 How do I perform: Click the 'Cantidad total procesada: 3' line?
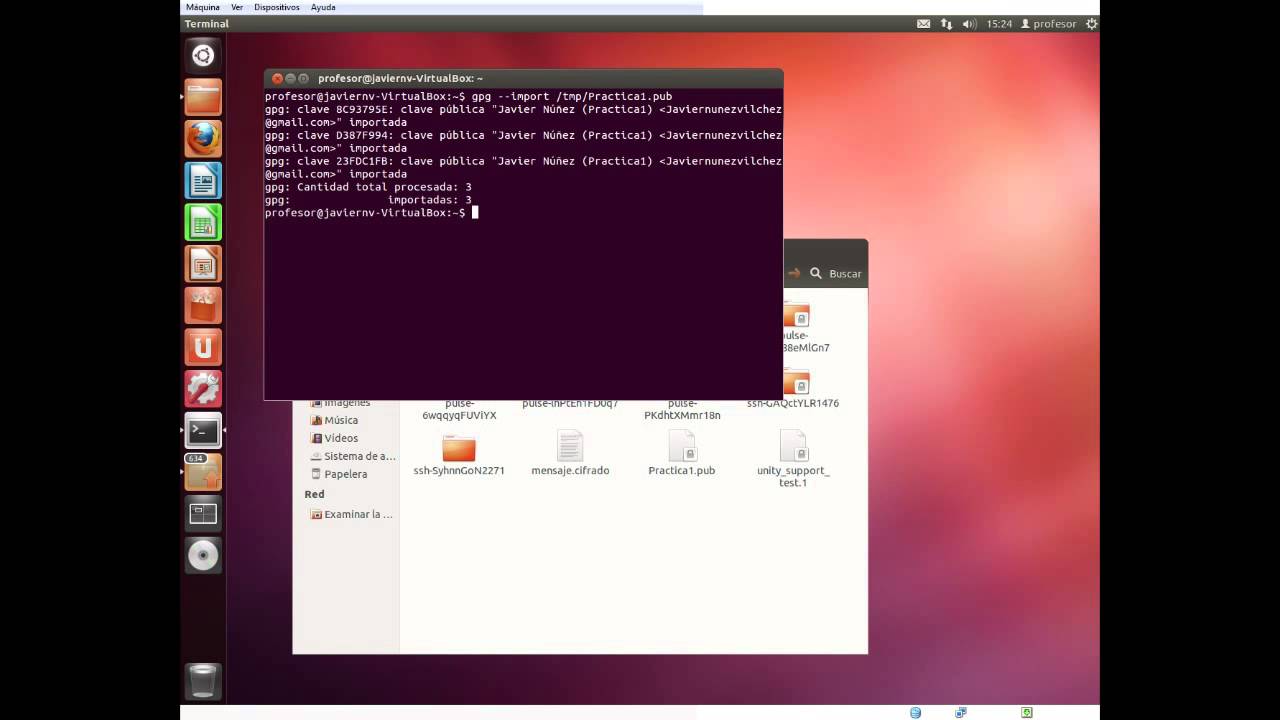point(368,187)
